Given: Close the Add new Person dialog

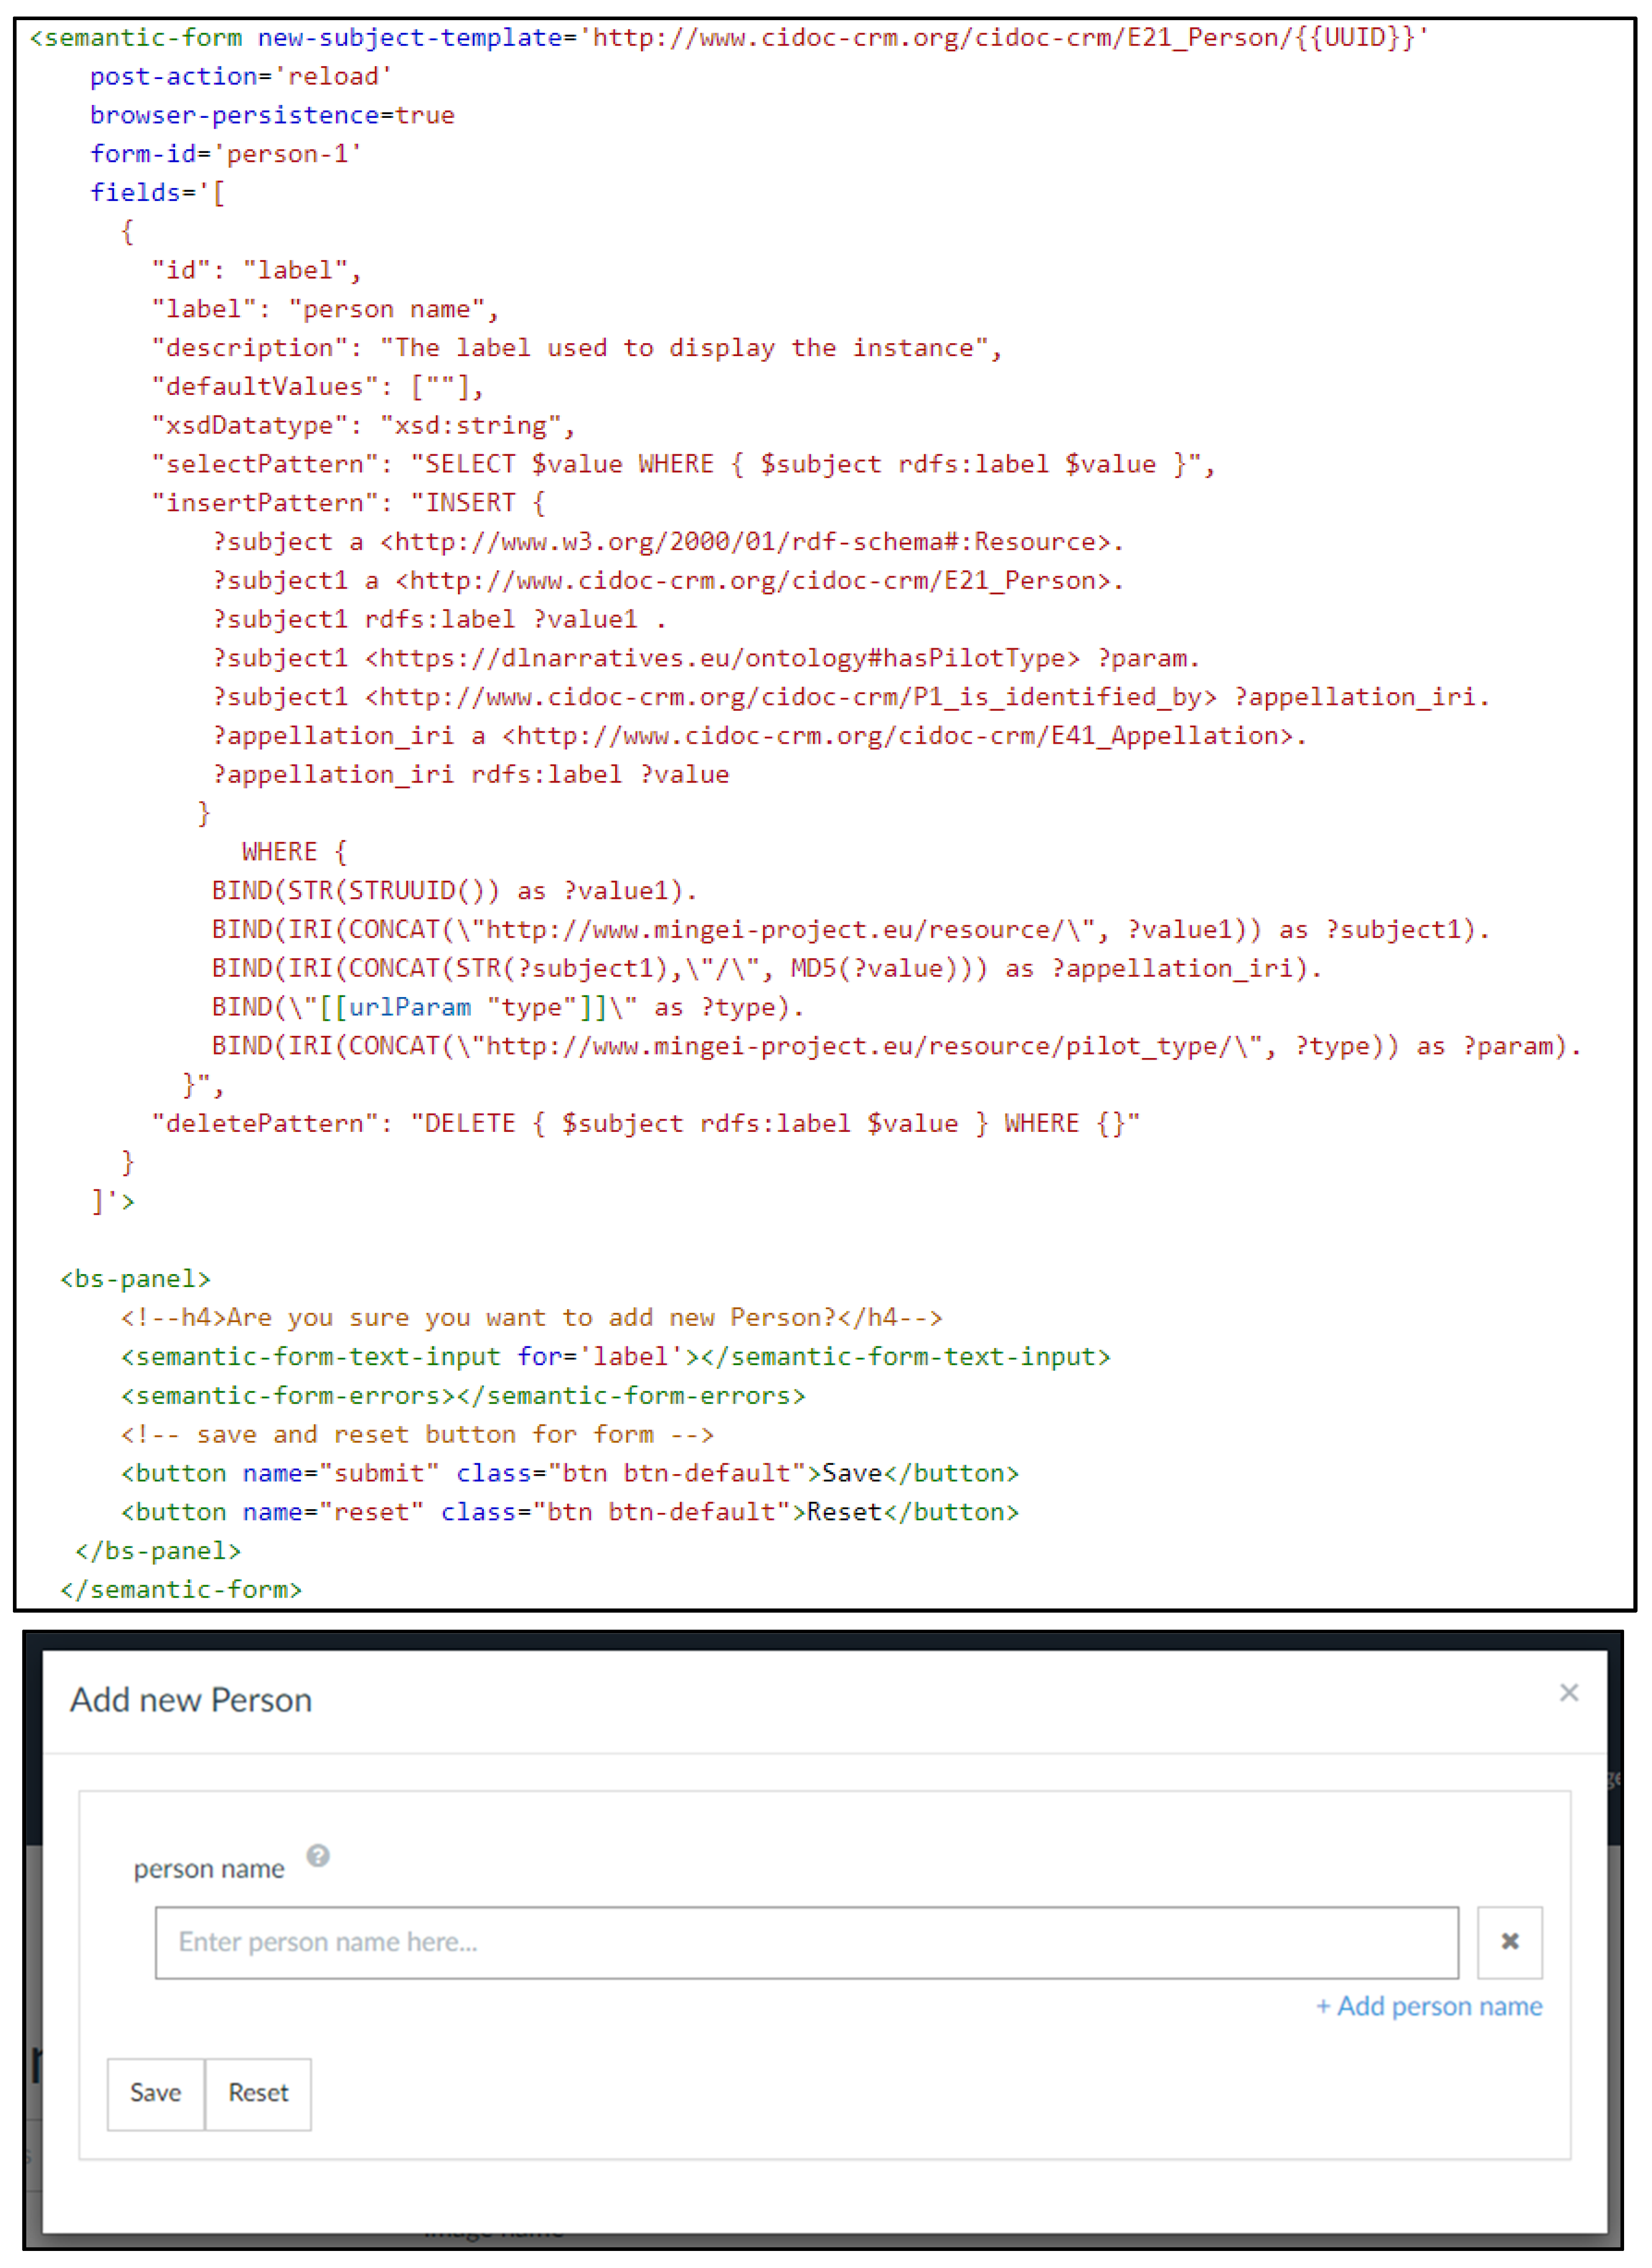Looking at the screenshot, I should click(1568, 1693).
